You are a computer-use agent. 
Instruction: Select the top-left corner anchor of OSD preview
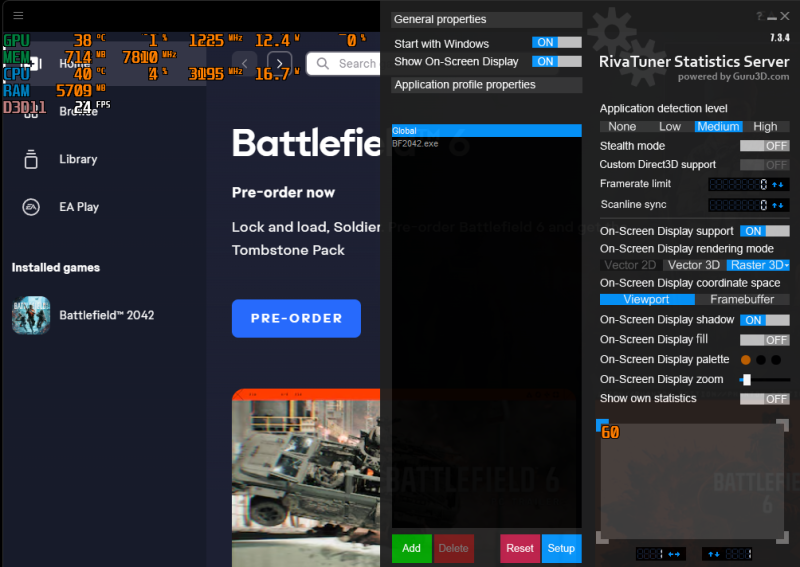(x=603, y=425)
